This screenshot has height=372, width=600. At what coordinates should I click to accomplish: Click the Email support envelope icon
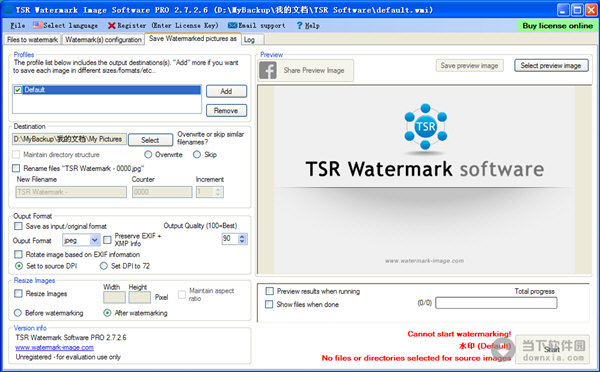pyautogui.click(x=232, y=26)
